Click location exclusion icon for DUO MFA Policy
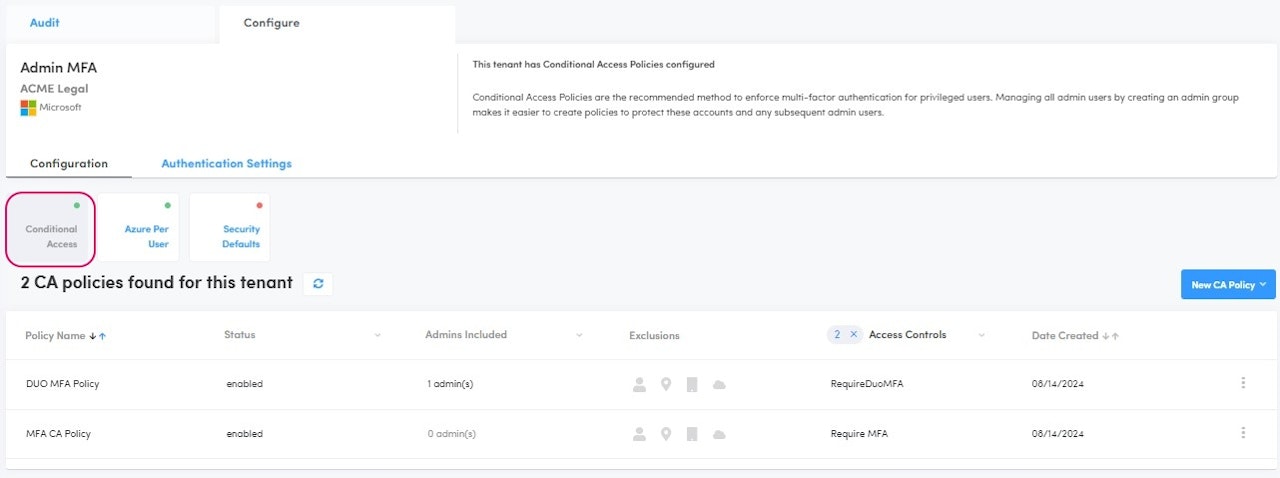The image size is (1280, 478). (665, 384)
